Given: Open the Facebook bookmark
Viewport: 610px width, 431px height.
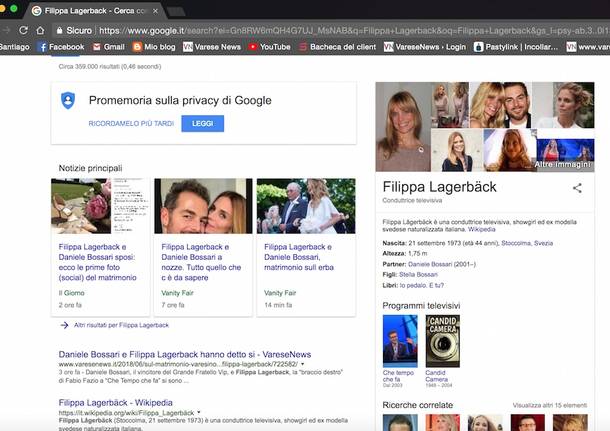Looking at the screenshot, I should click(61, 47).
